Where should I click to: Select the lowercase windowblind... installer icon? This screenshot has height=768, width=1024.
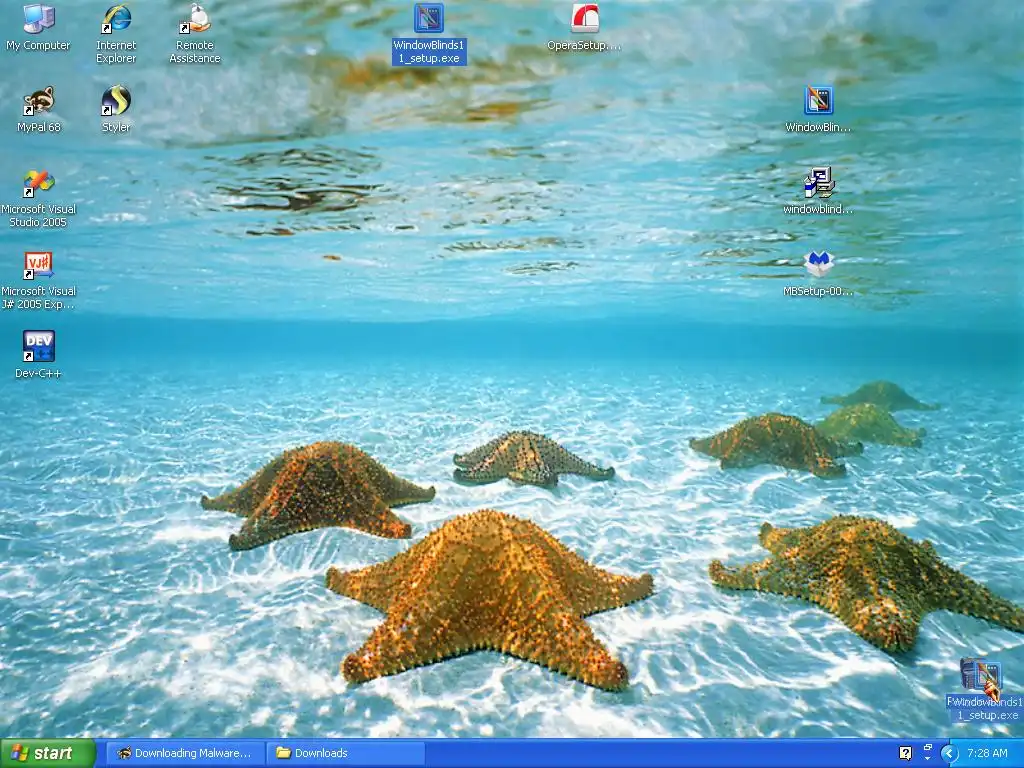point(818,191)
